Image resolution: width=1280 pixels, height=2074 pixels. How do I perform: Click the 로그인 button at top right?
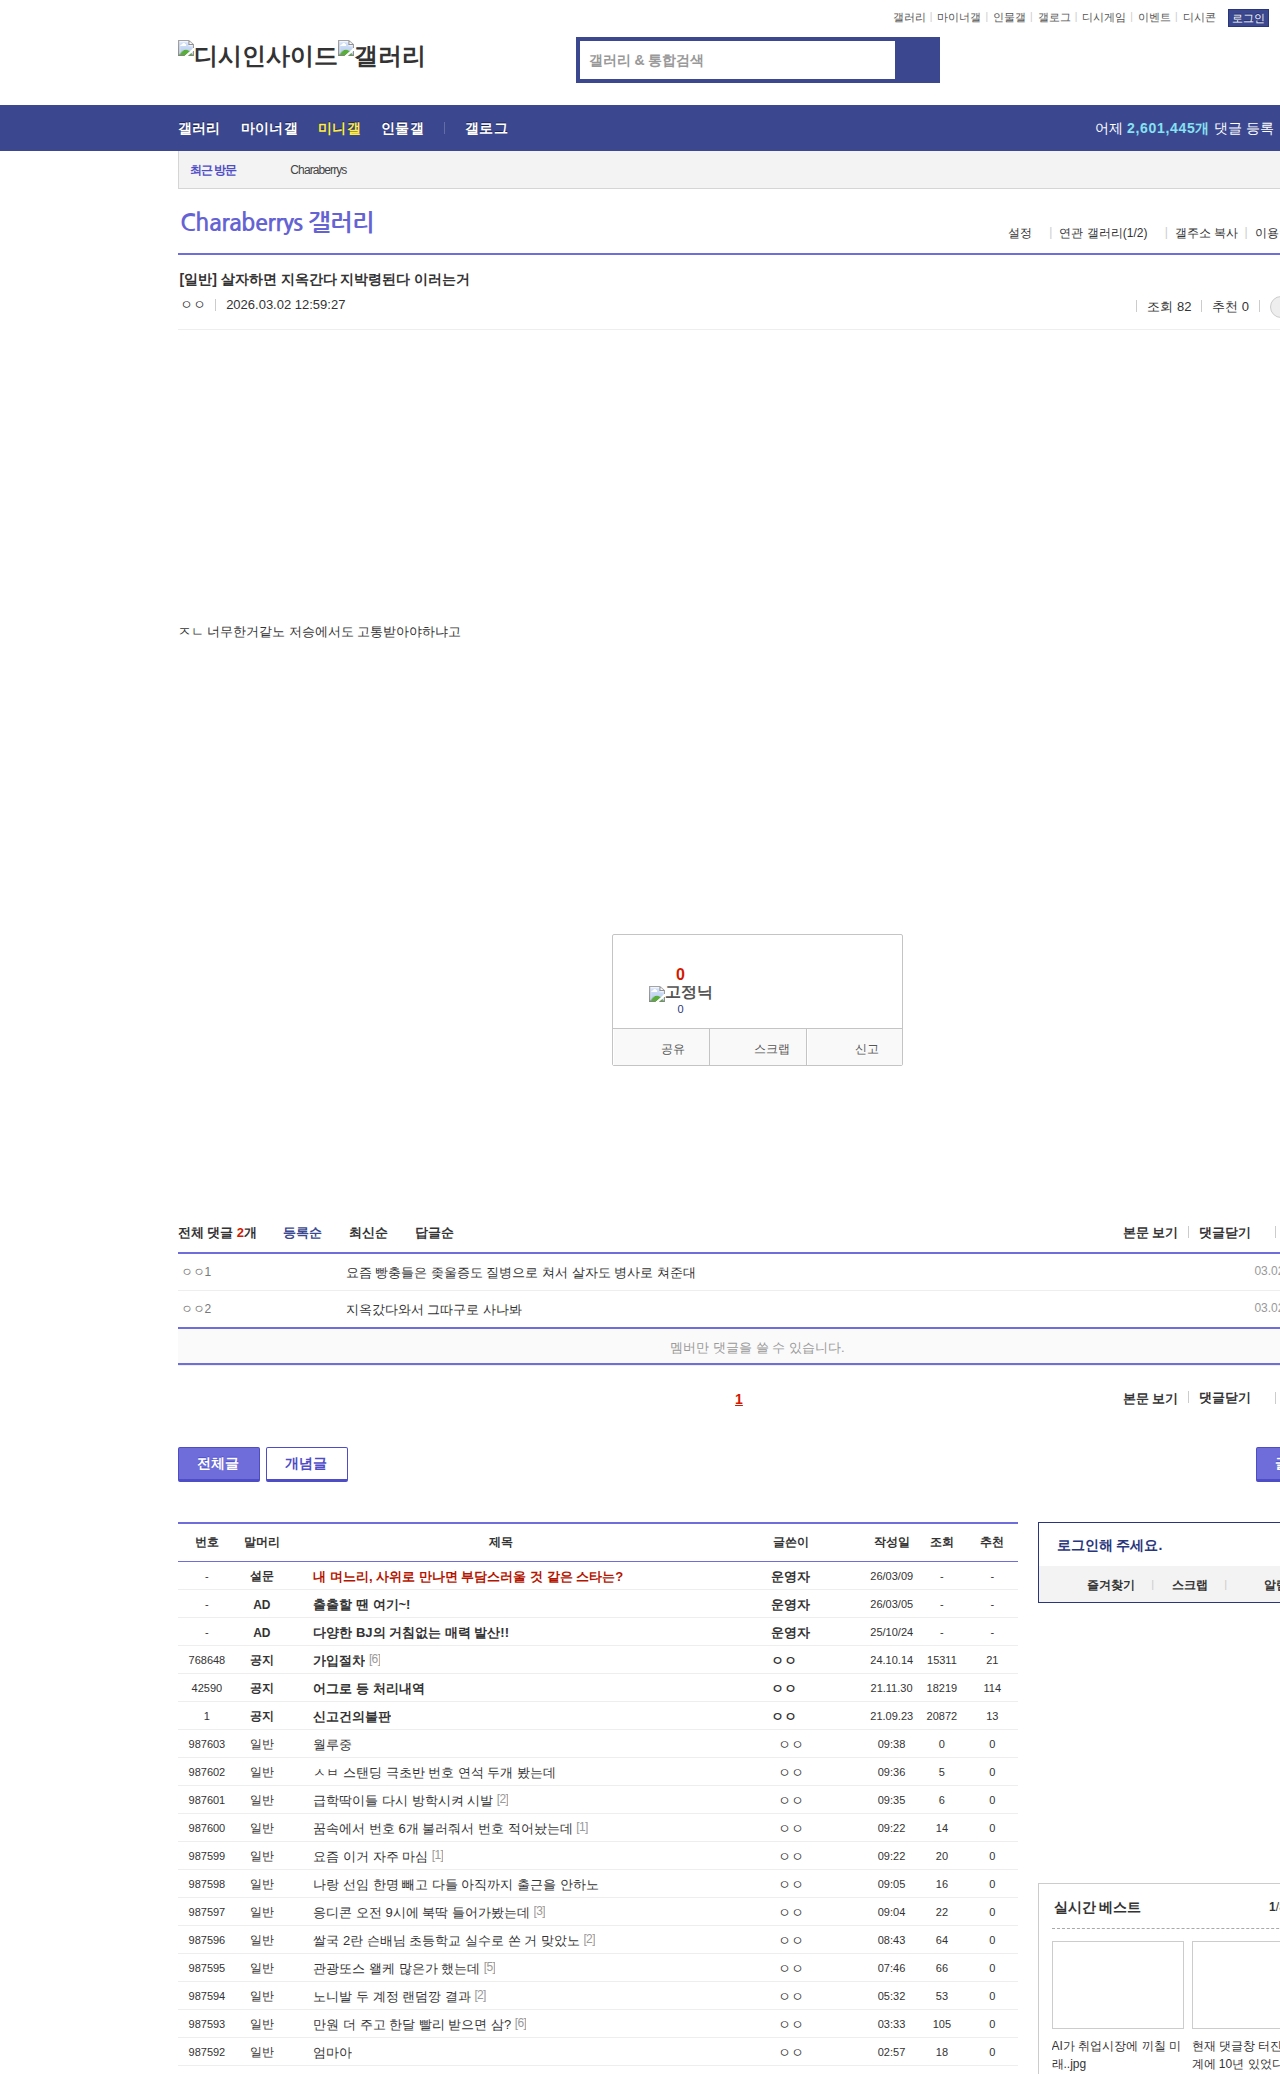coord(1247,18)
